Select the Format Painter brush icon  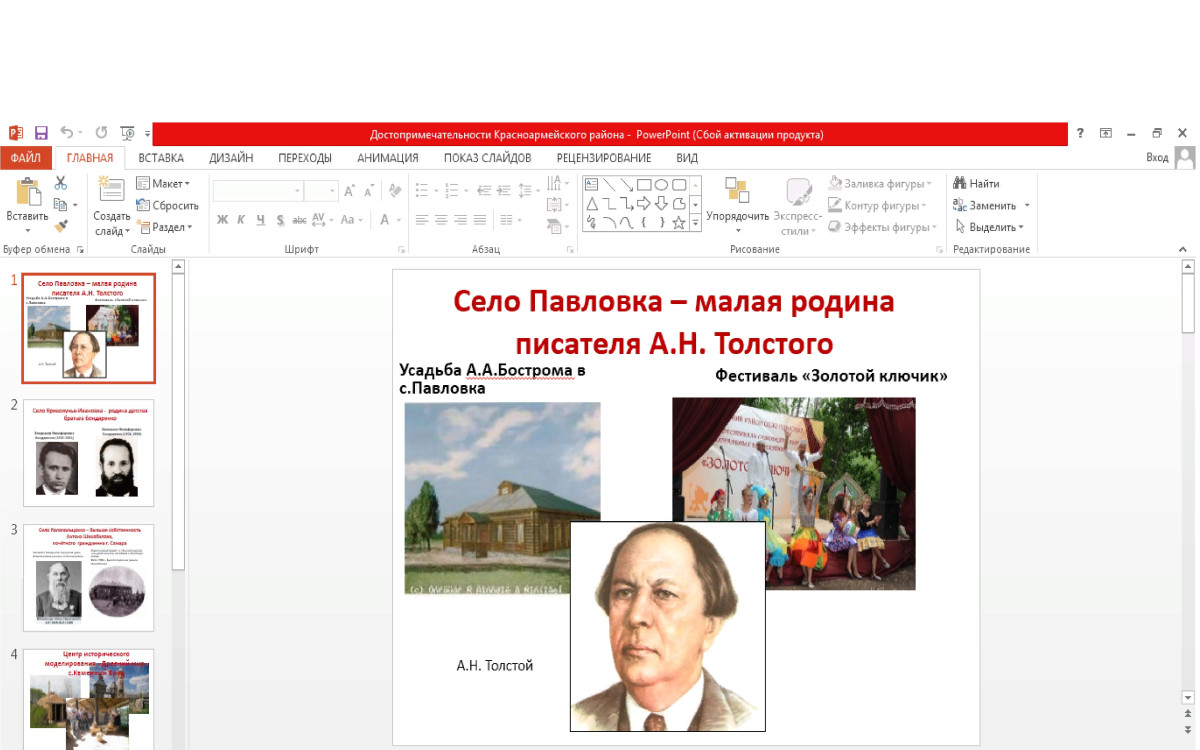pyautogui.click(x=61, y=227)
